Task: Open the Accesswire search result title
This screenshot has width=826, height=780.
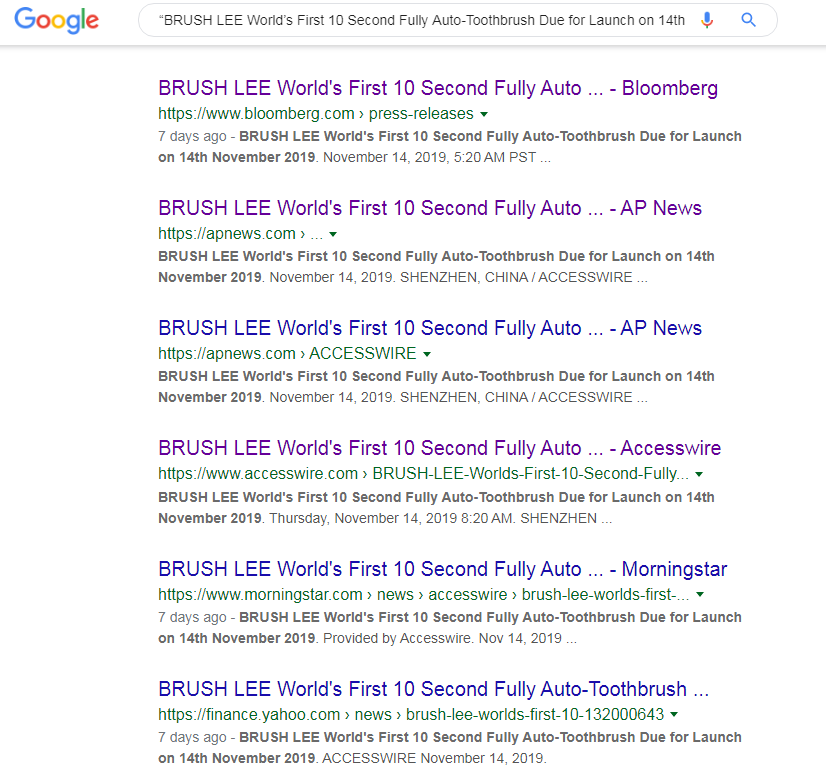Action: coord(439,448)
